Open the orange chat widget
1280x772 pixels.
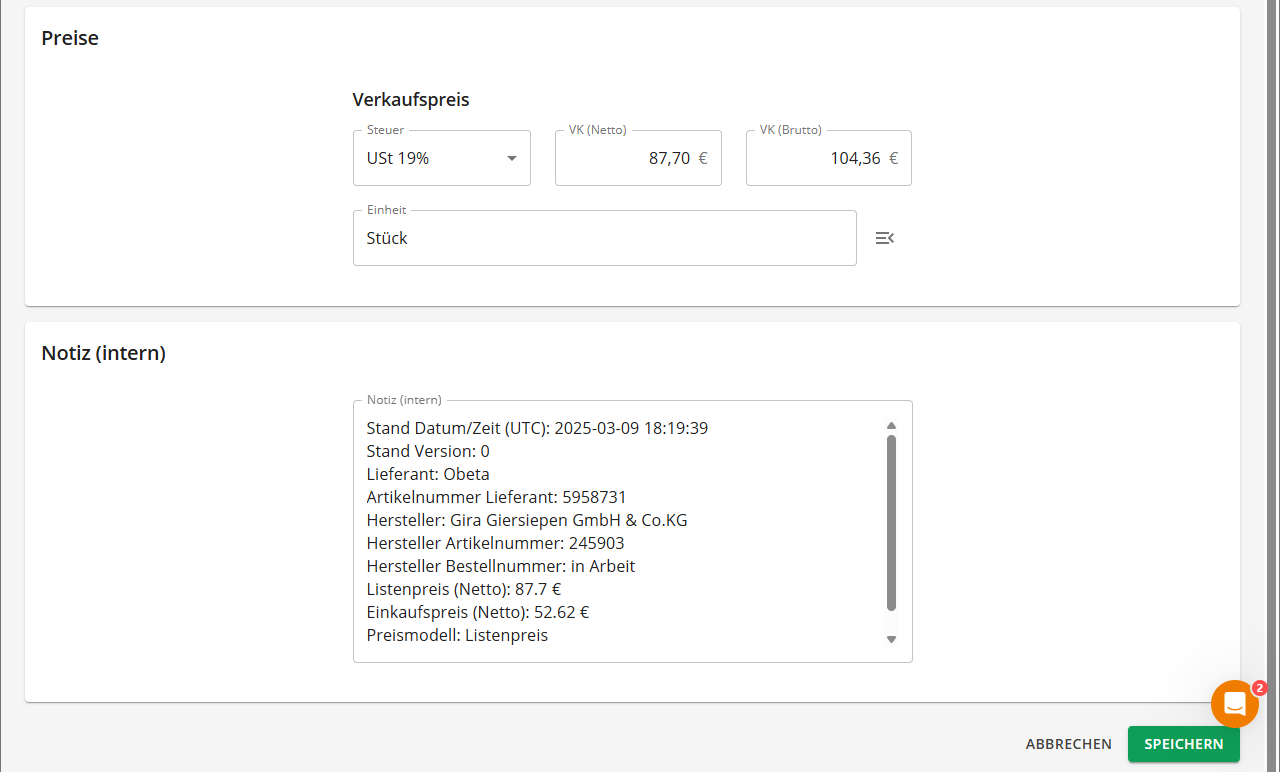[x=1235, y=704]
